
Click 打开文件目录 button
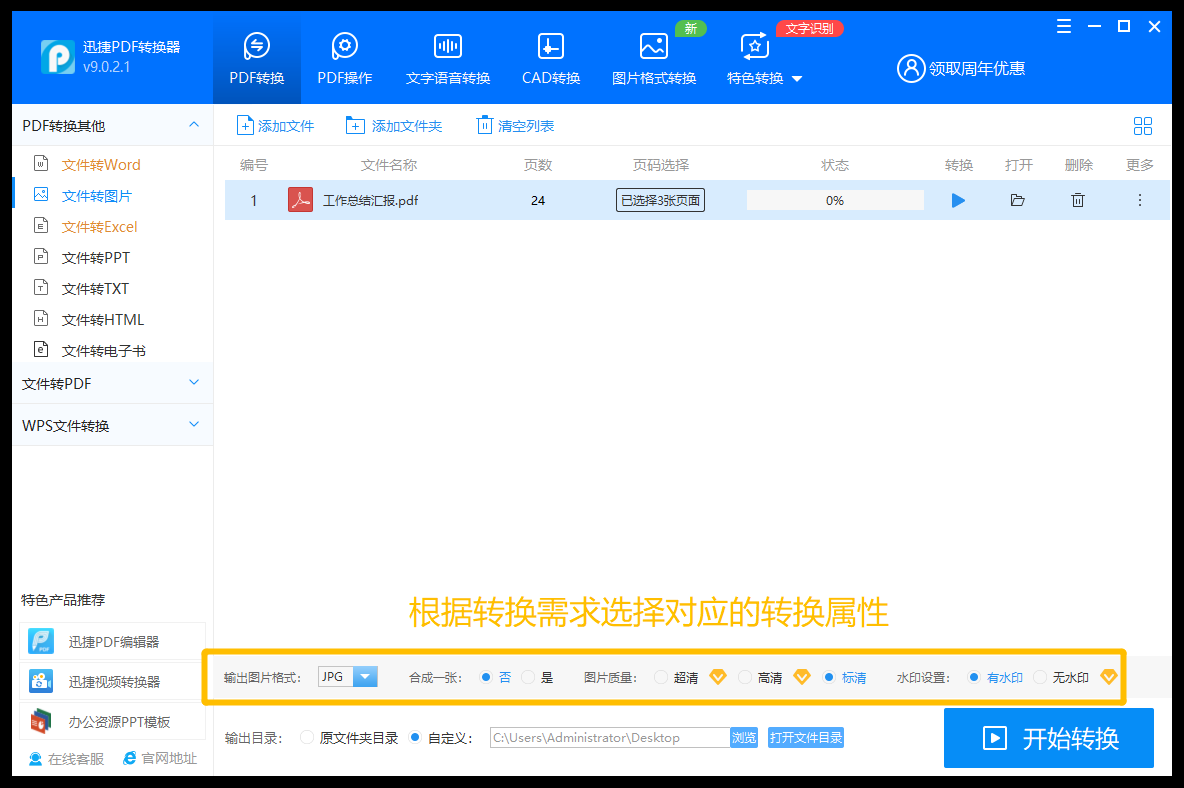(x=806, y=737)
